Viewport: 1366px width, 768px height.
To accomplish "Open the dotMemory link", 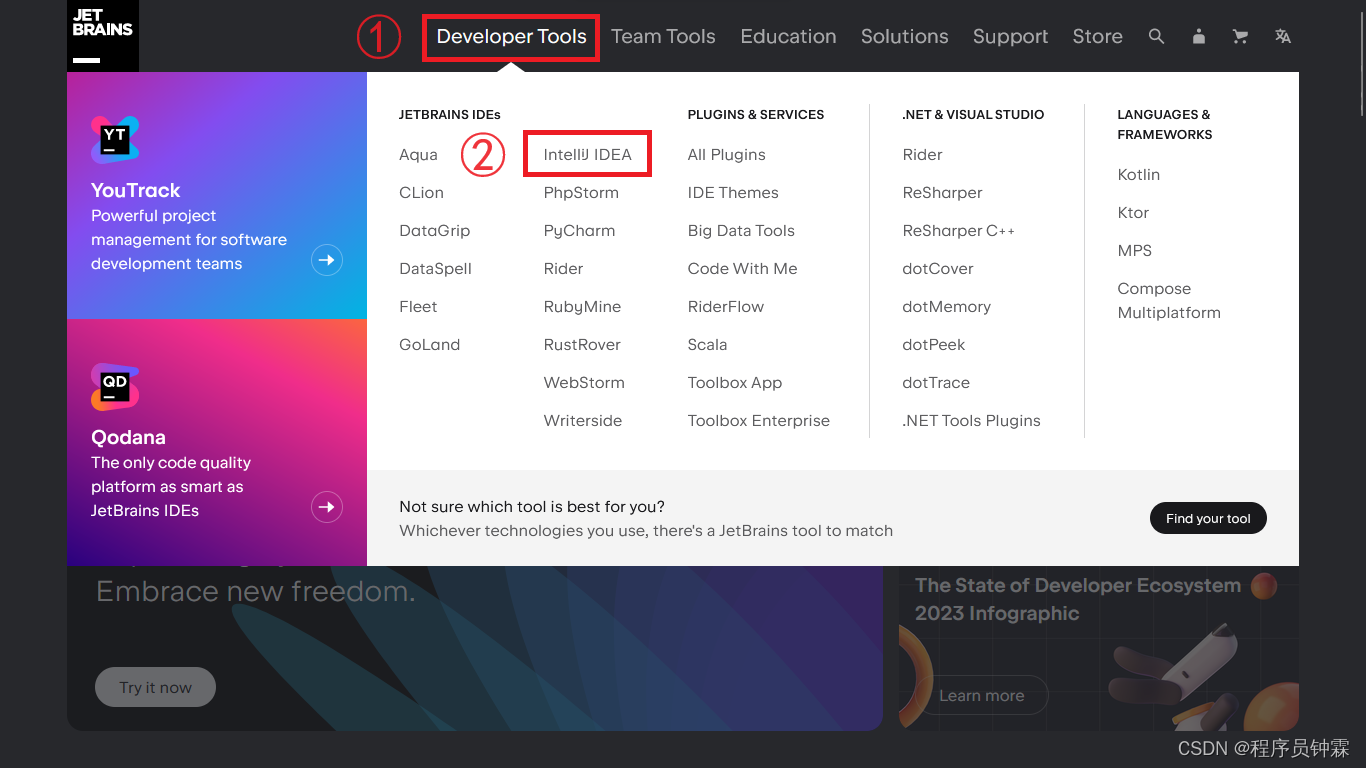I will pos(946,307).
